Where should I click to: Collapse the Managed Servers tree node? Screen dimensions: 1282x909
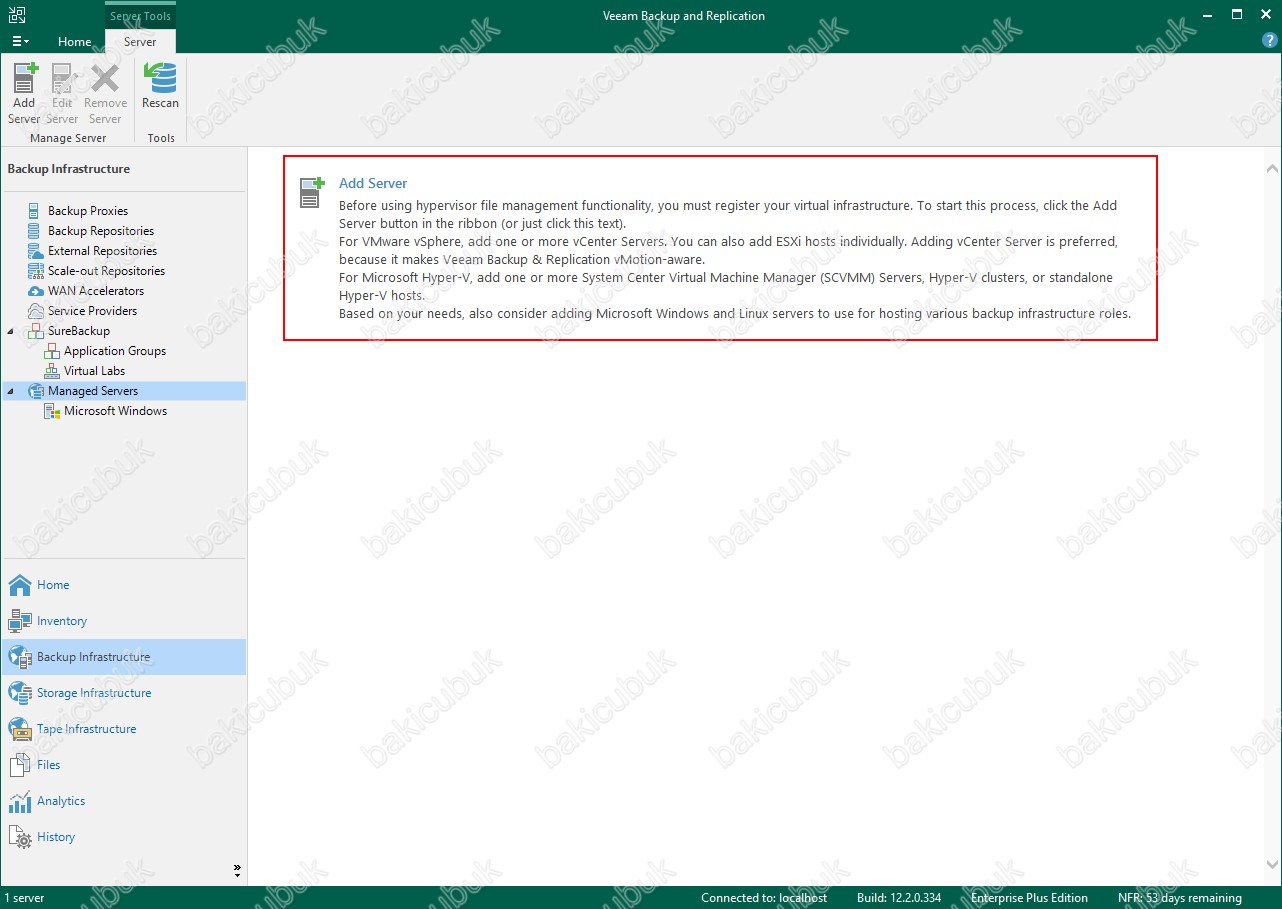pos(11,391)
